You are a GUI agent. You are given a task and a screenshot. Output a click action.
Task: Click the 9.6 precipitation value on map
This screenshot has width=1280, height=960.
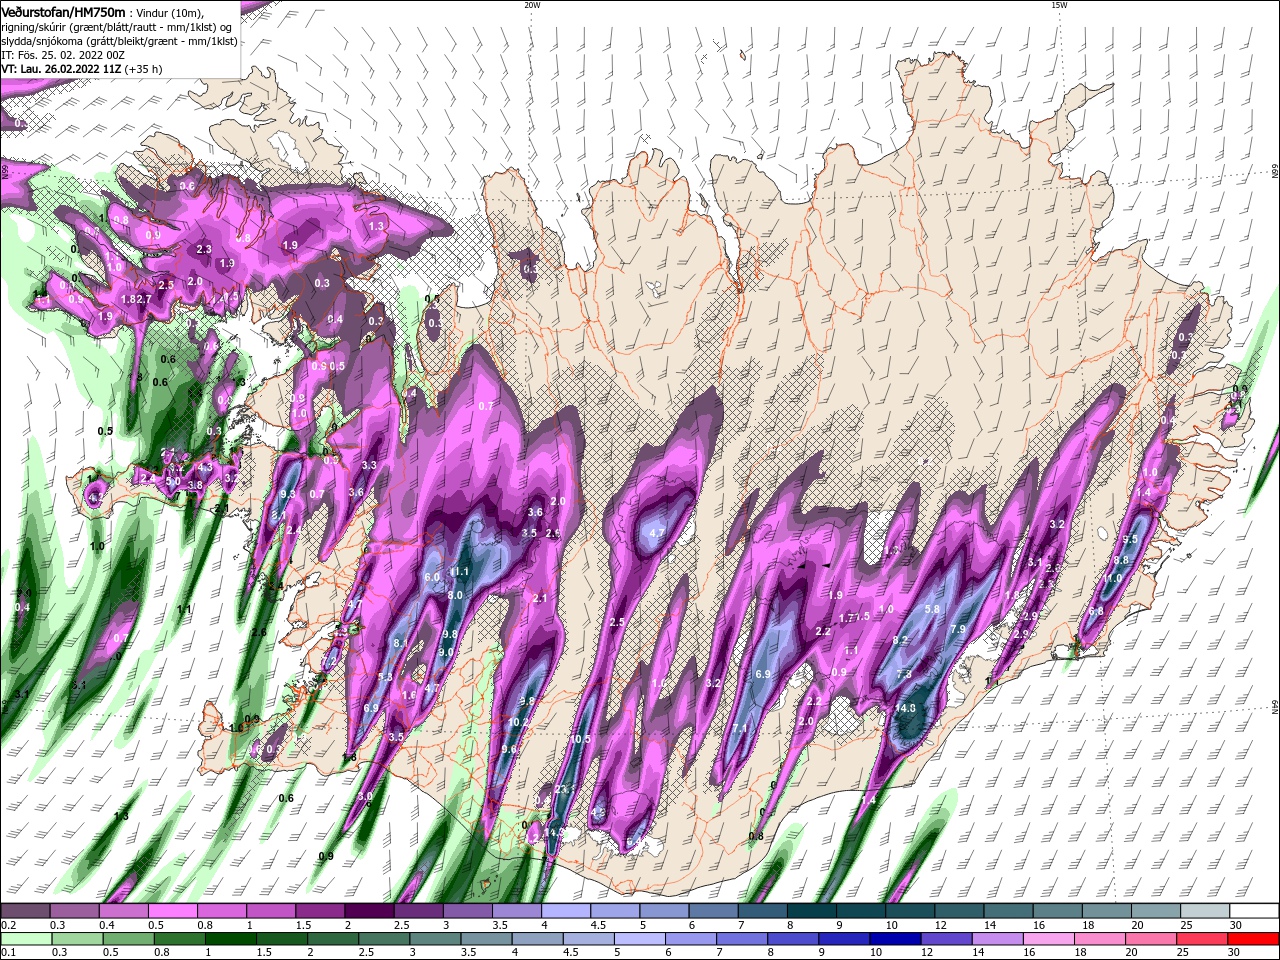coord(509,749)
